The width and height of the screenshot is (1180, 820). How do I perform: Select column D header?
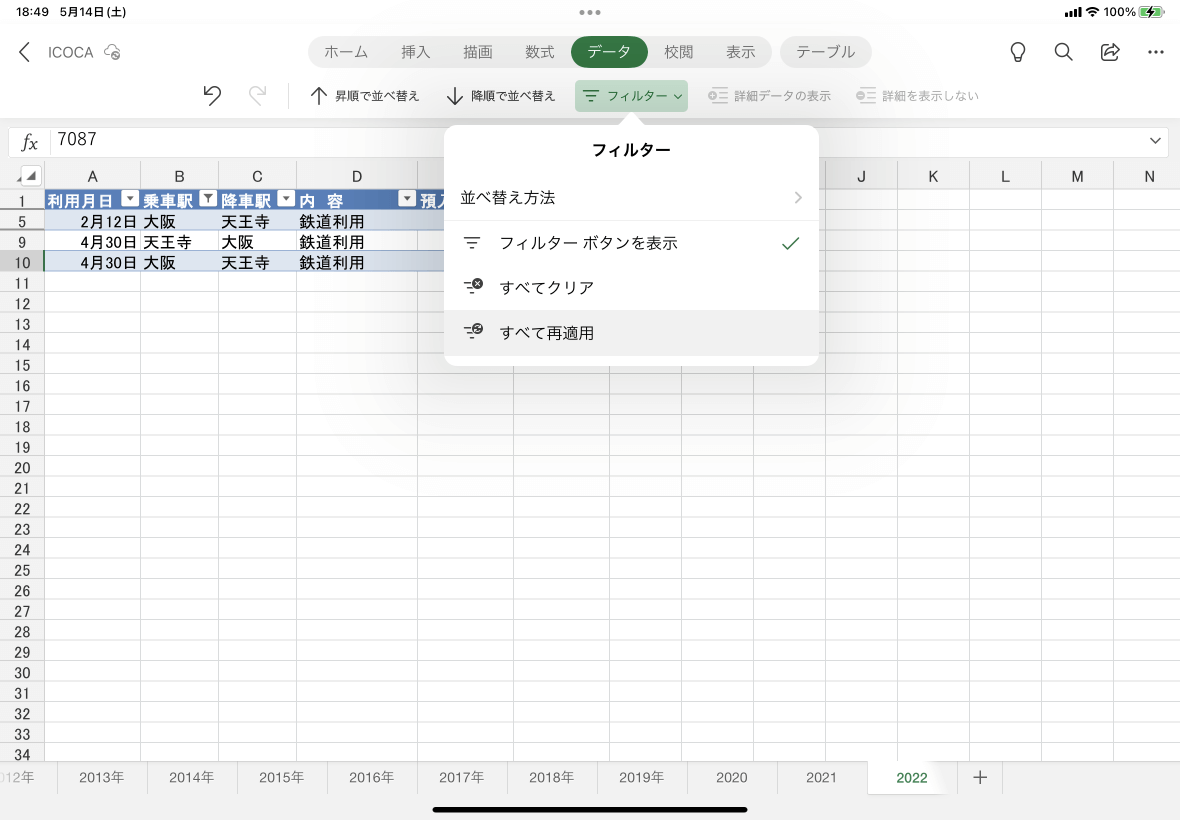tap(357, 176)
